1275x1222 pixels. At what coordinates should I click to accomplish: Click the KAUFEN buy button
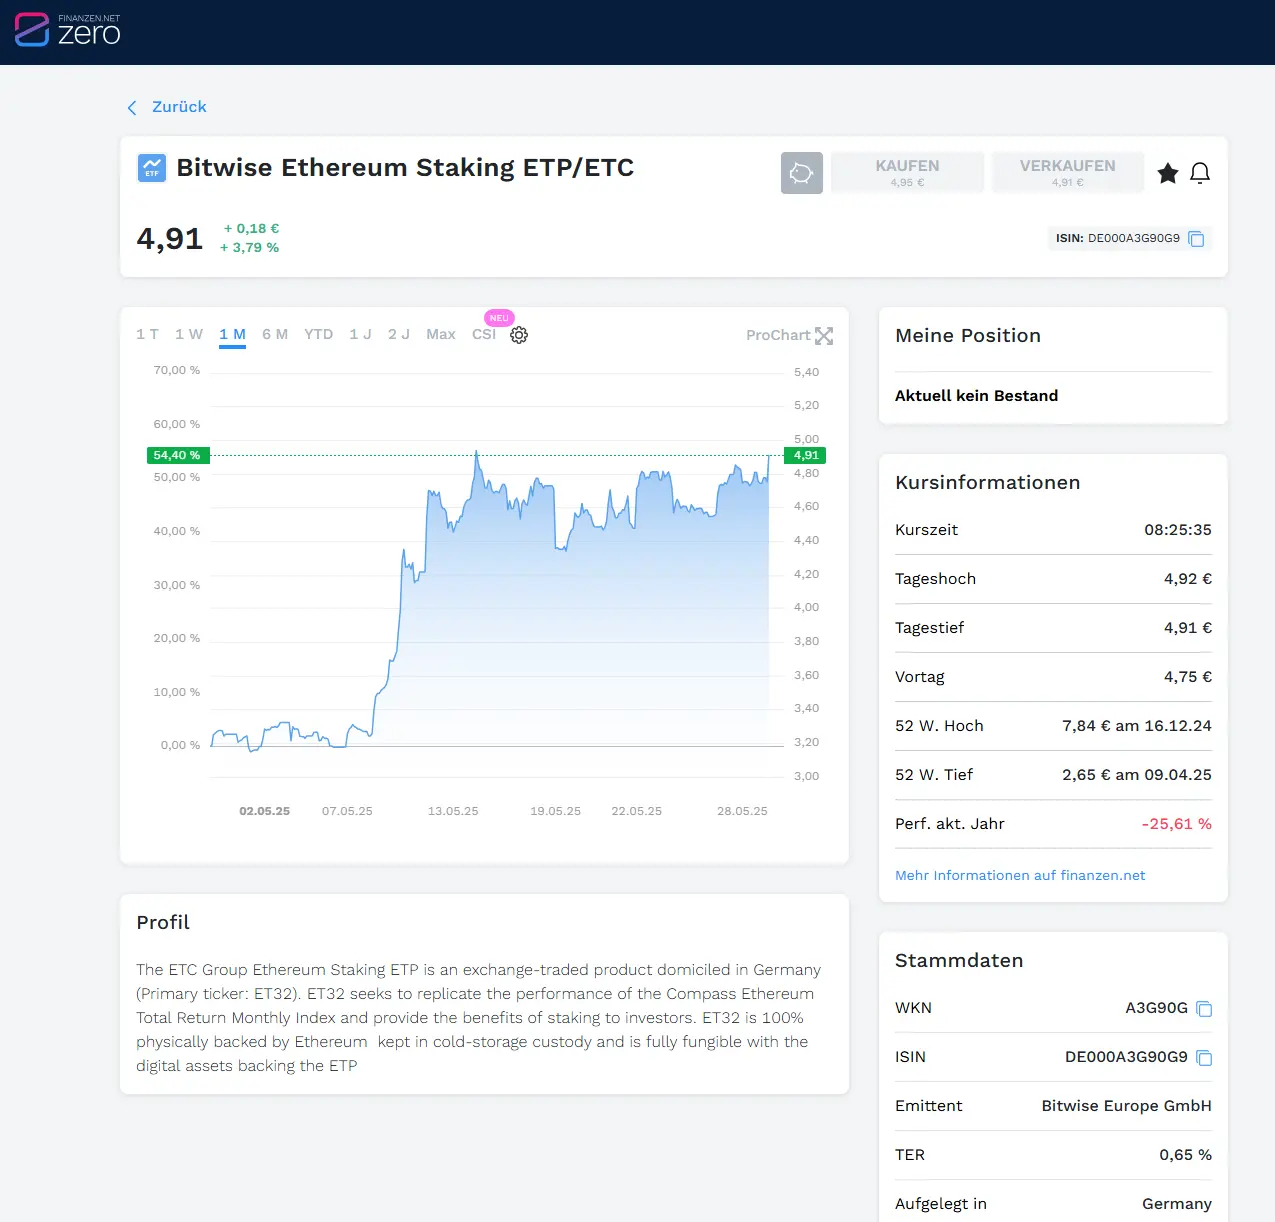[x=907, y=173]
